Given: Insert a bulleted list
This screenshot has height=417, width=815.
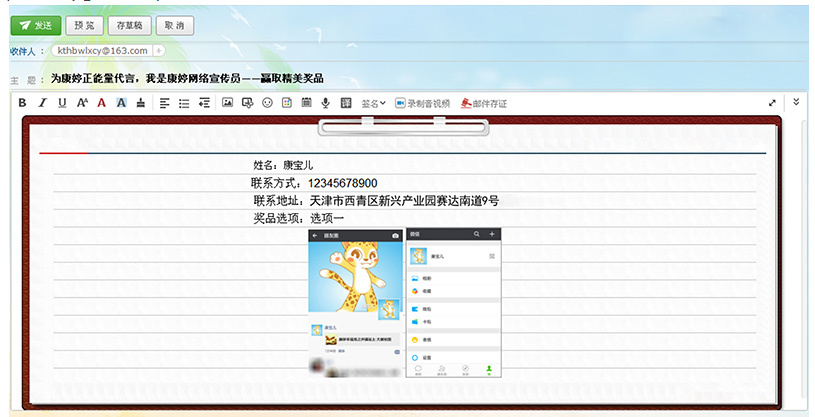Looking at the screenshot, I should (x=184, y=103).
